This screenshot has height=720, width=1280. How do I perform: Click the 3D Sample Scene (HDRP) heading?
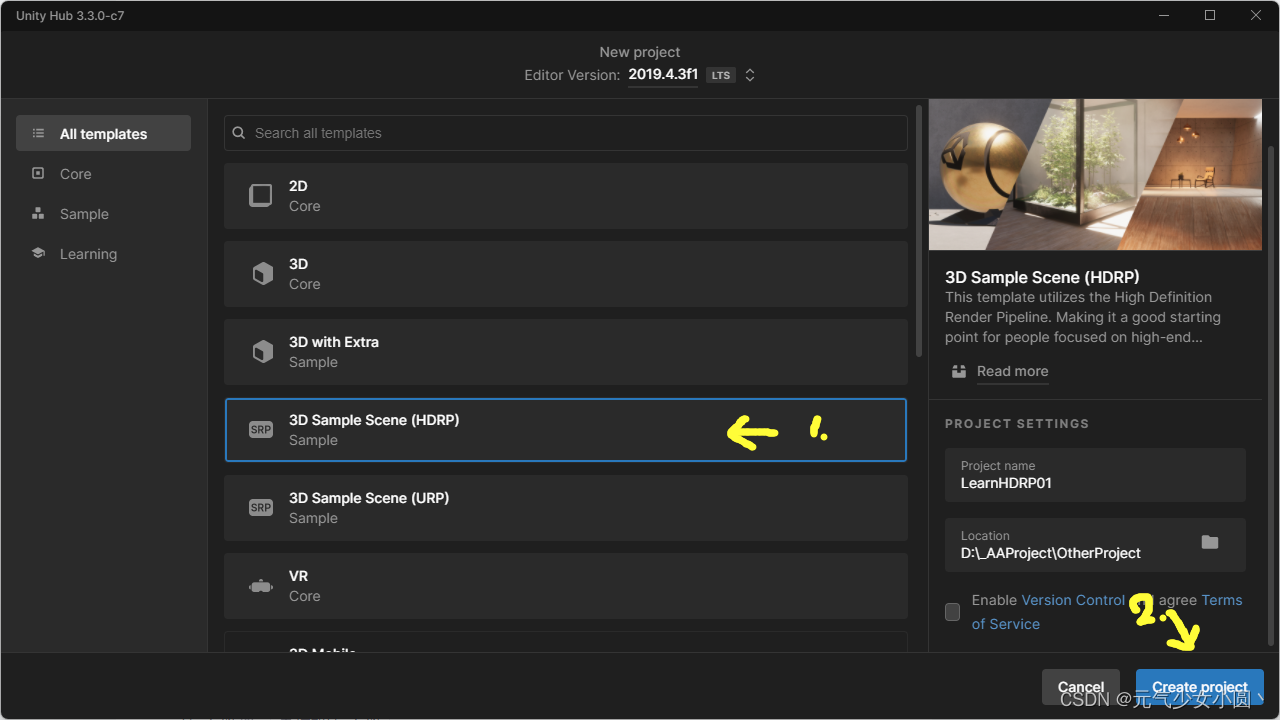[1042, 277]
